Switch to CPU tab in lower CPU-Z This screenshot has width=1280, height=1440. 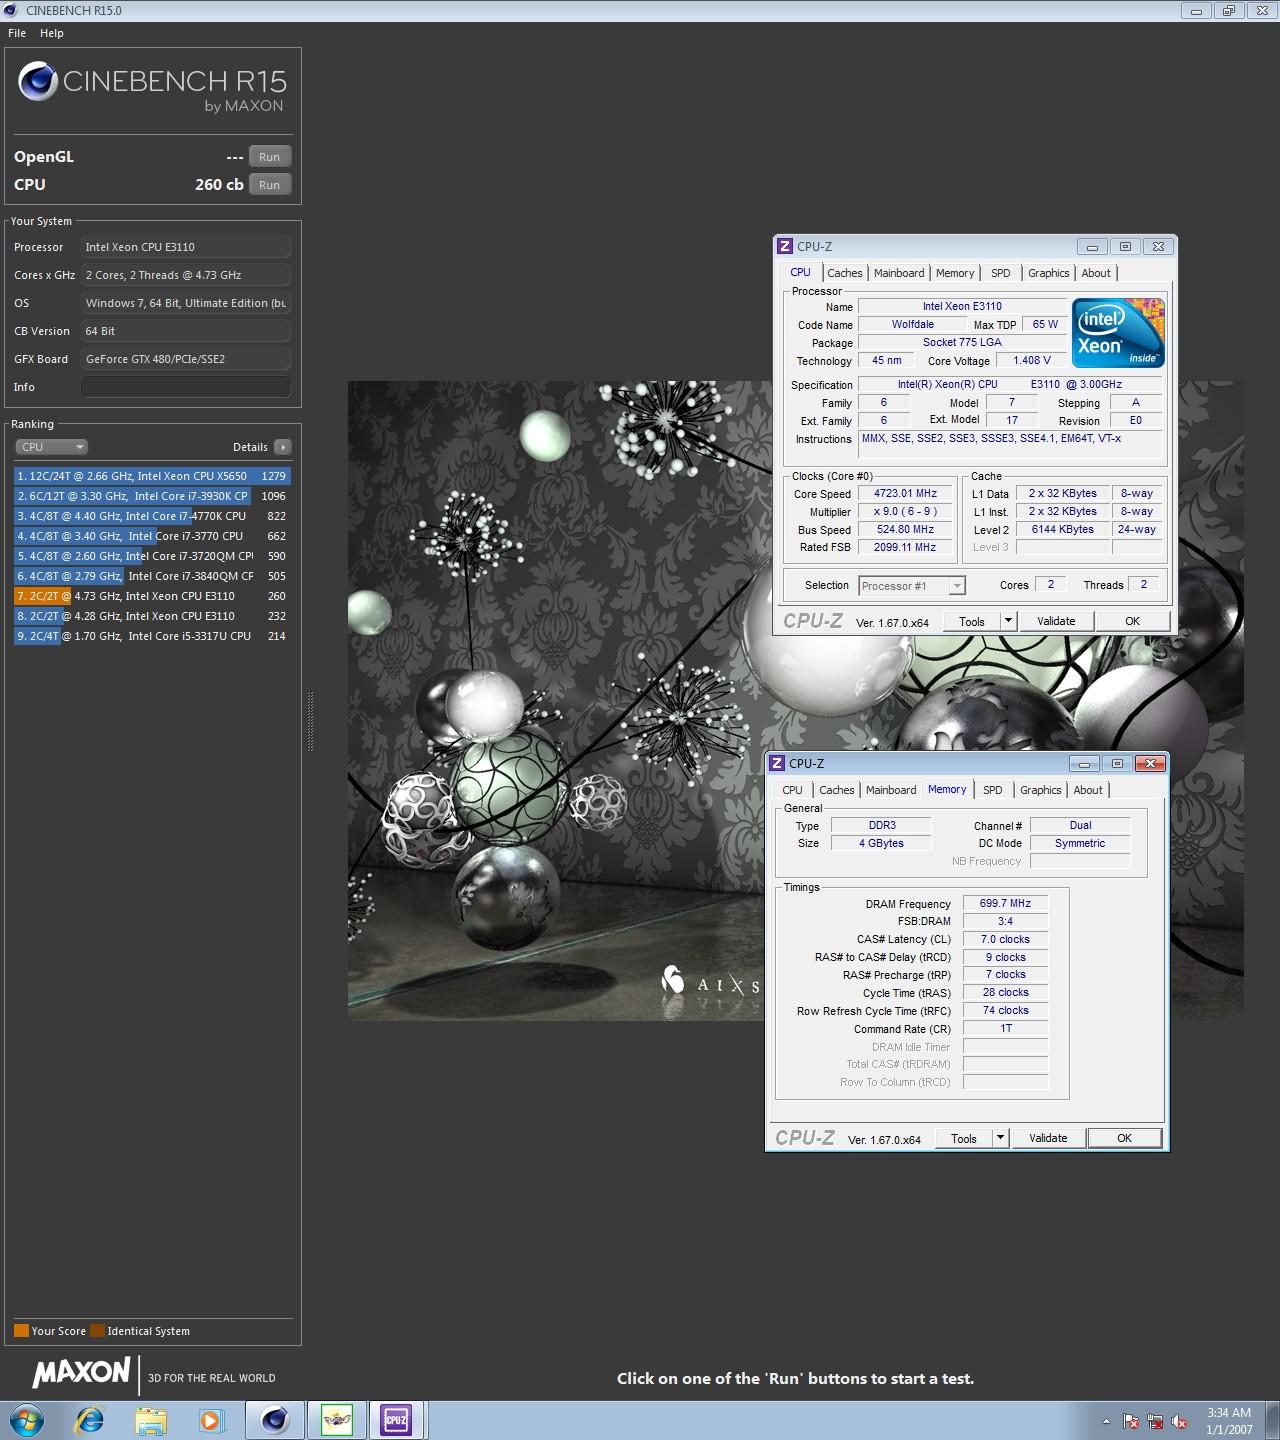793,790
